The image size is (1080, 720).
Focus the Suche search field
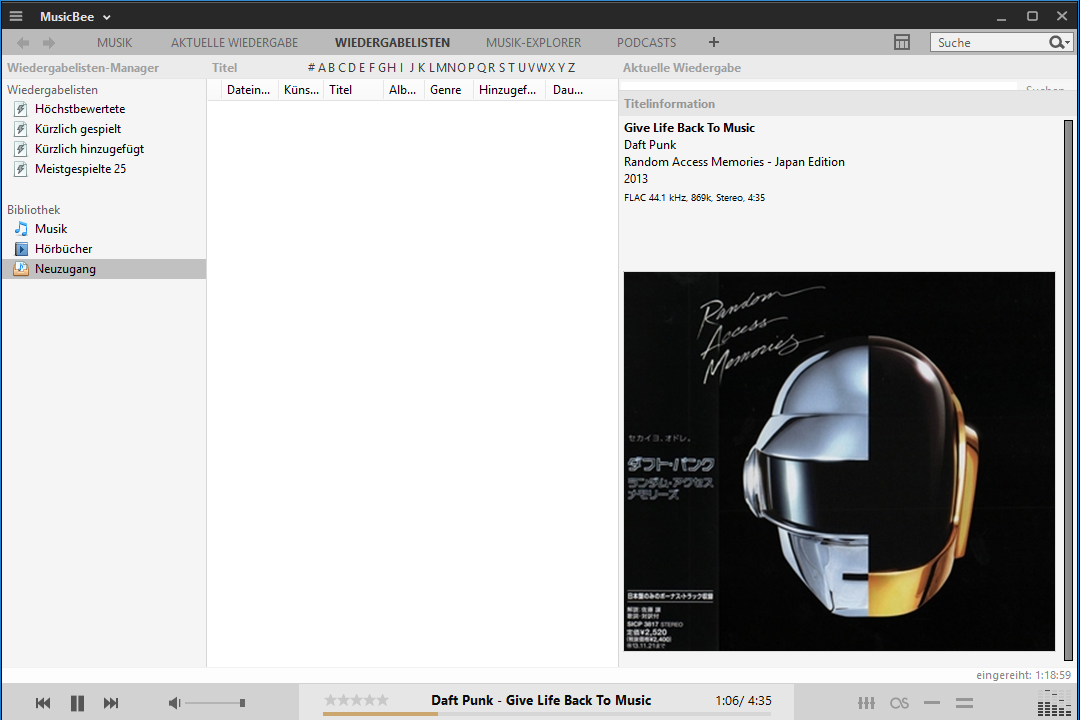click(989, 43)
